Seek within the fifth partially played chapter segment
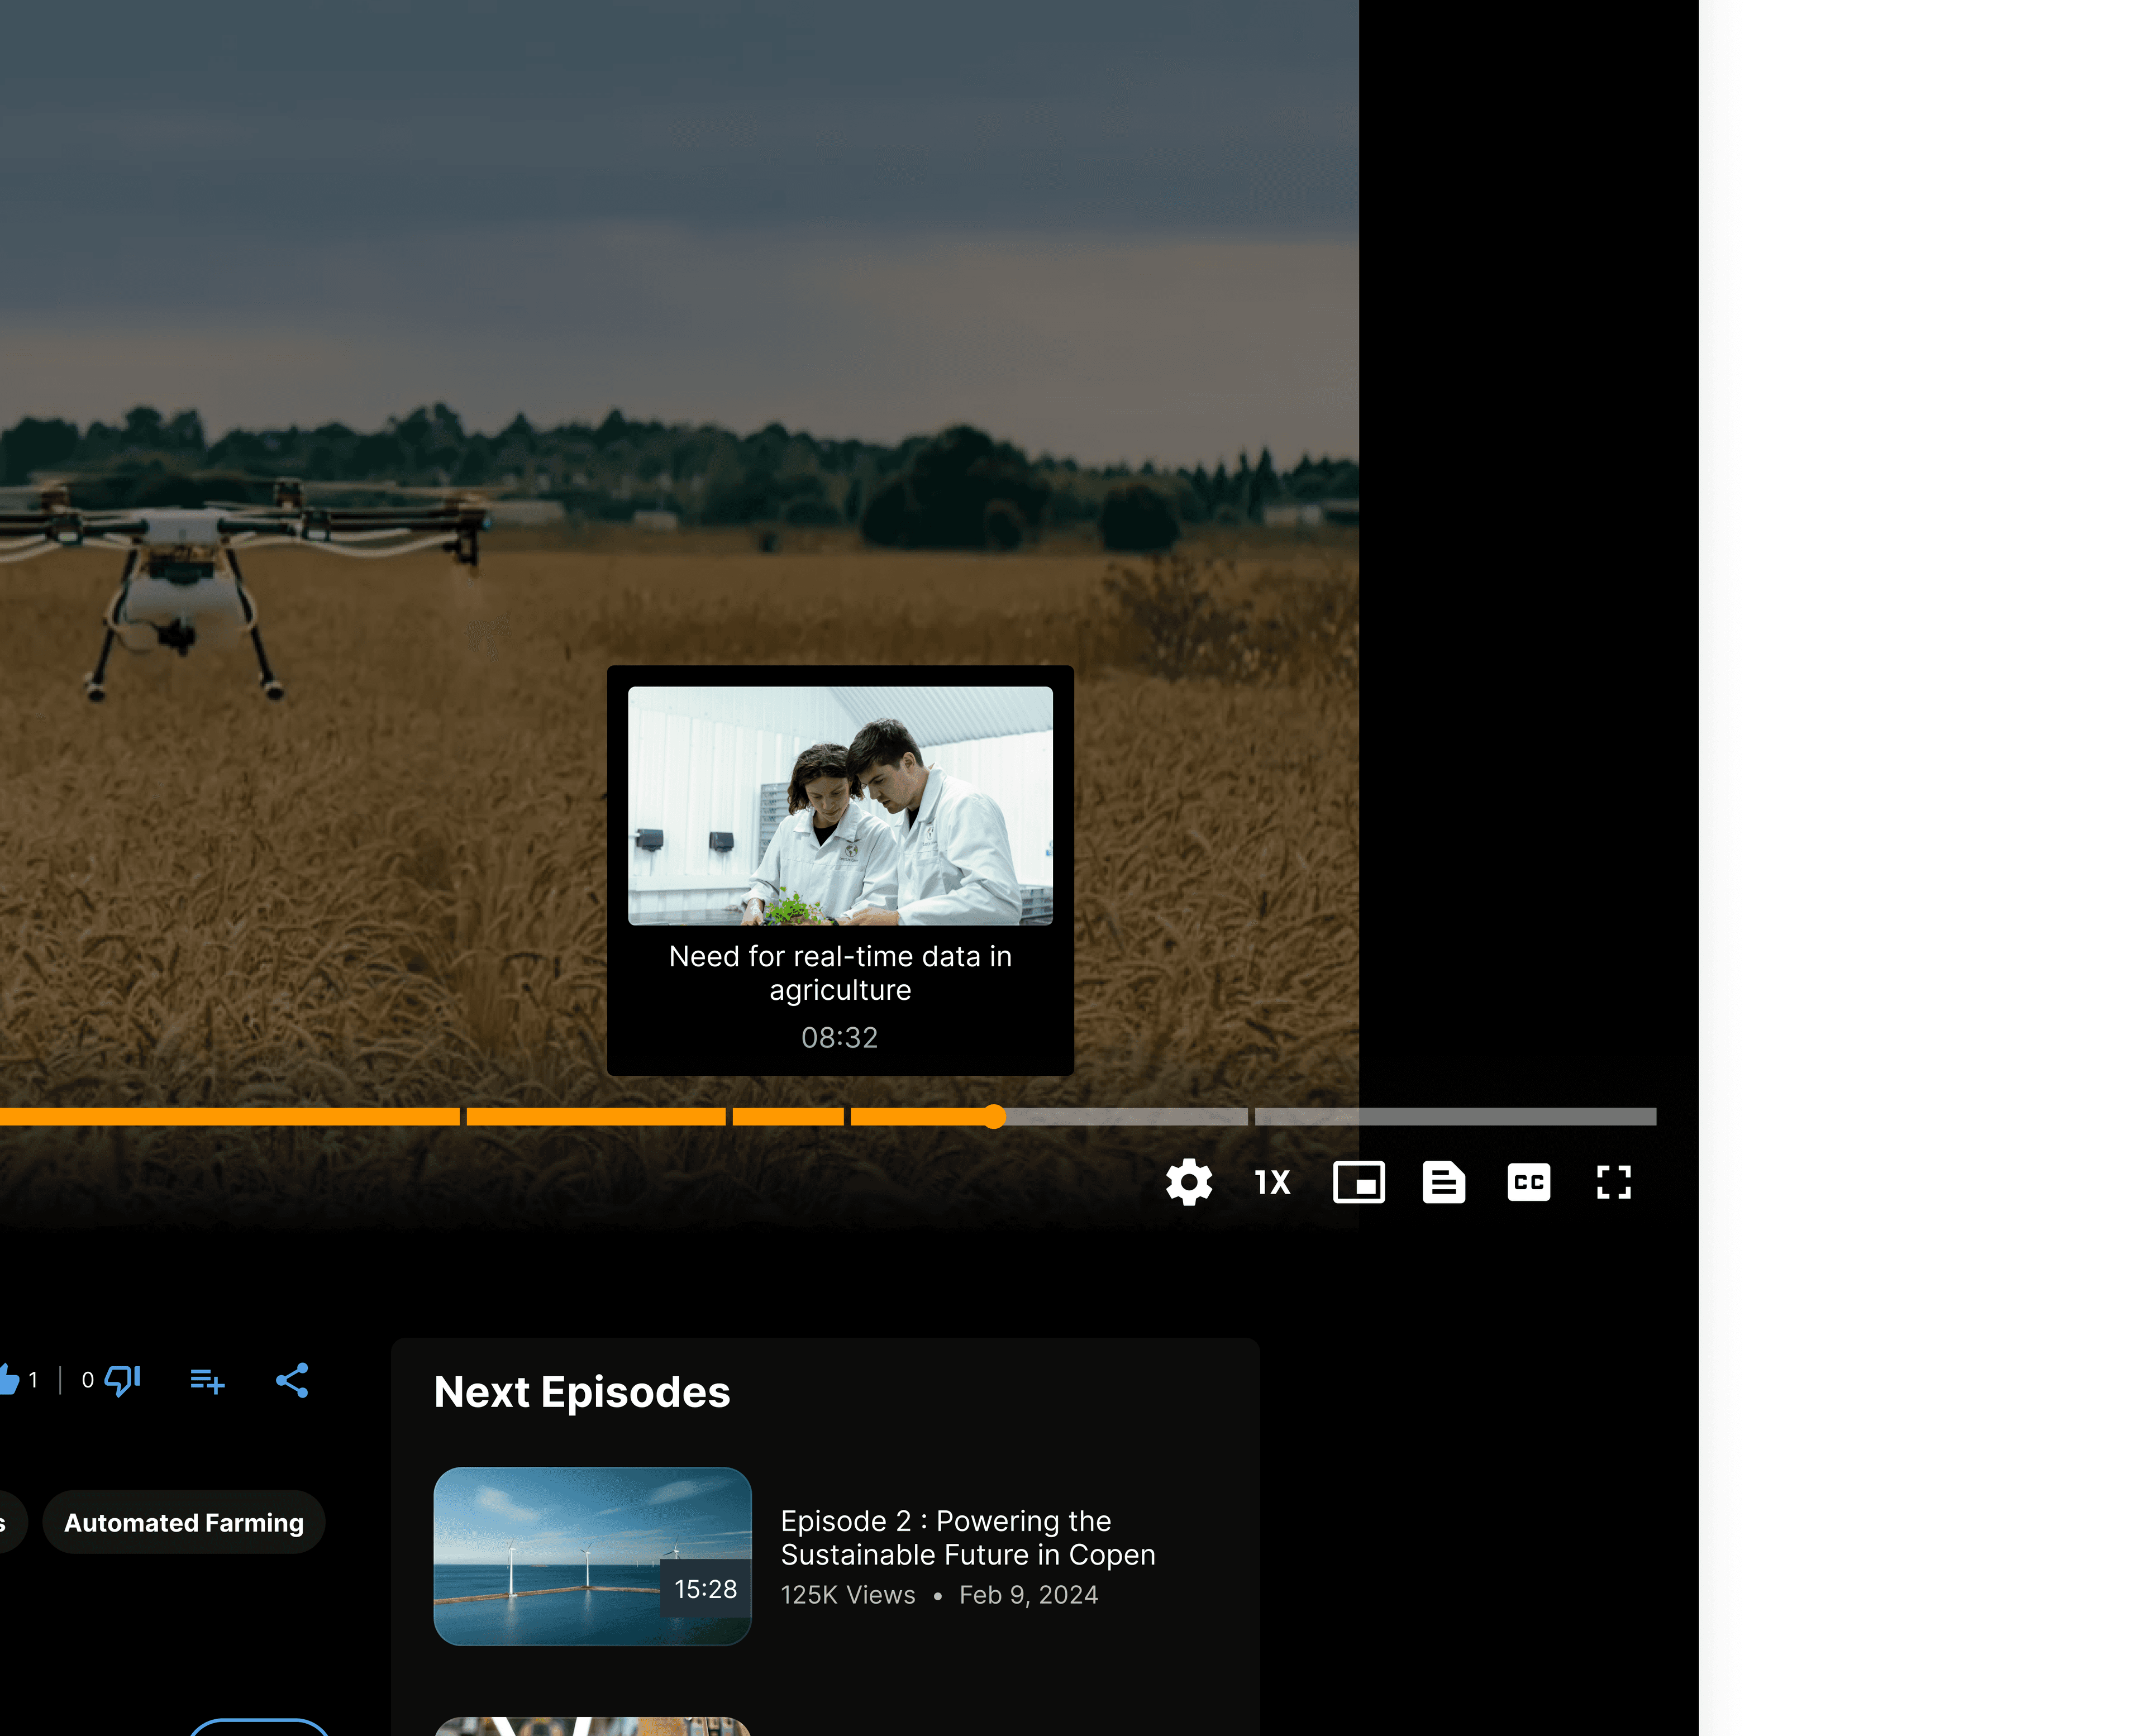The height and width of the screenshot is (1736, 2145). 1049,1117
